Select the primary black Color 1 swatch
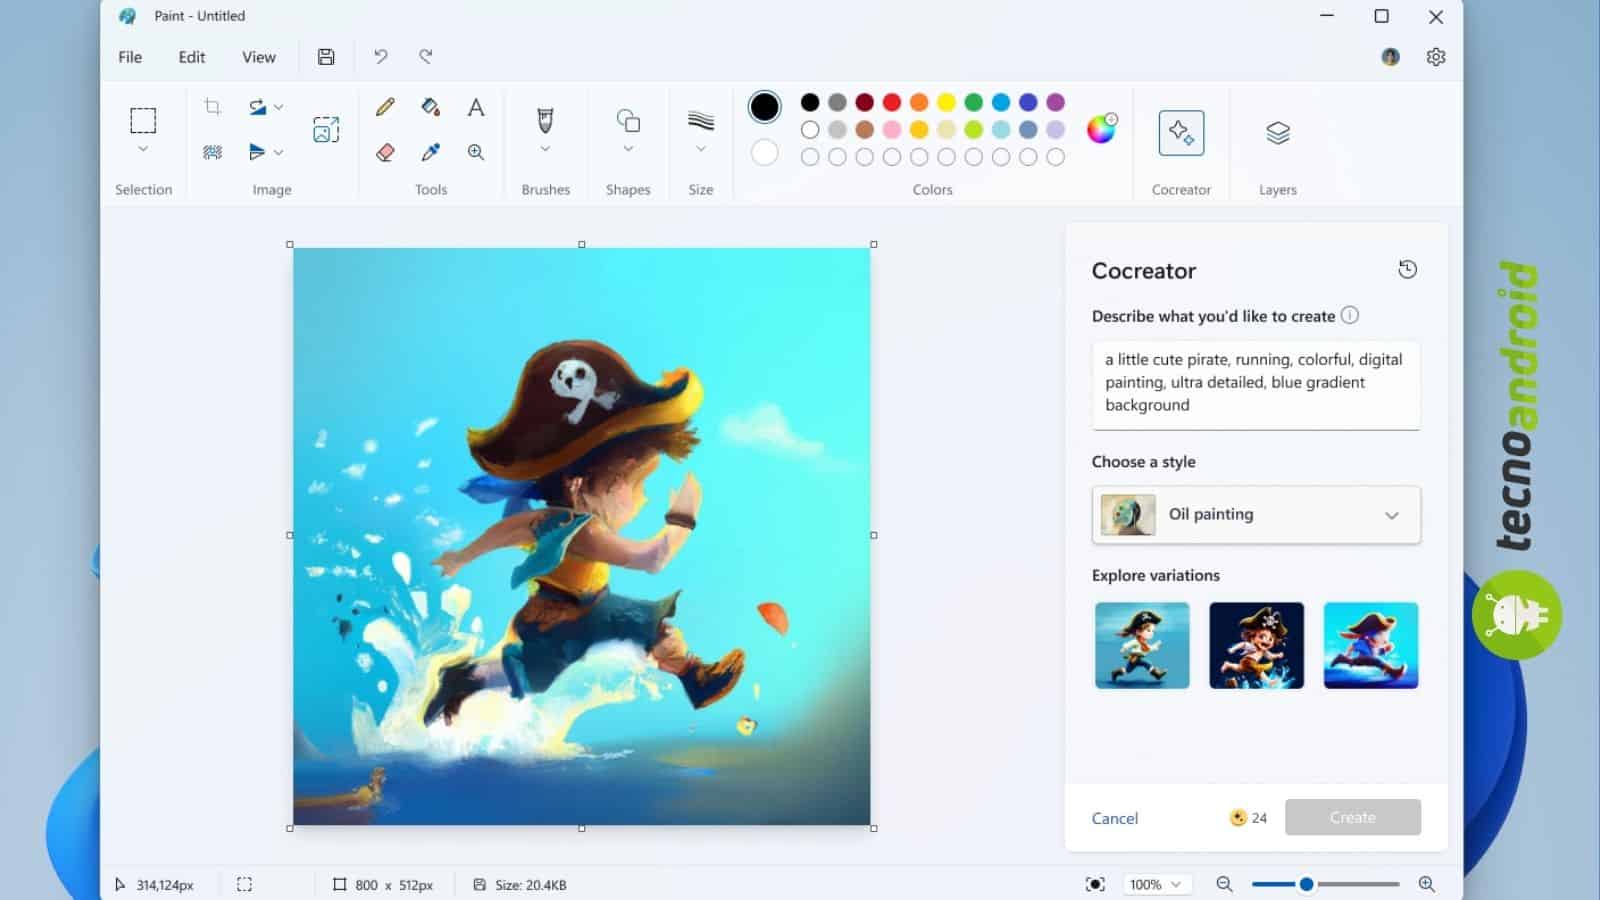This screenshot has height=900, width=1600. click(x=765, y=107)
